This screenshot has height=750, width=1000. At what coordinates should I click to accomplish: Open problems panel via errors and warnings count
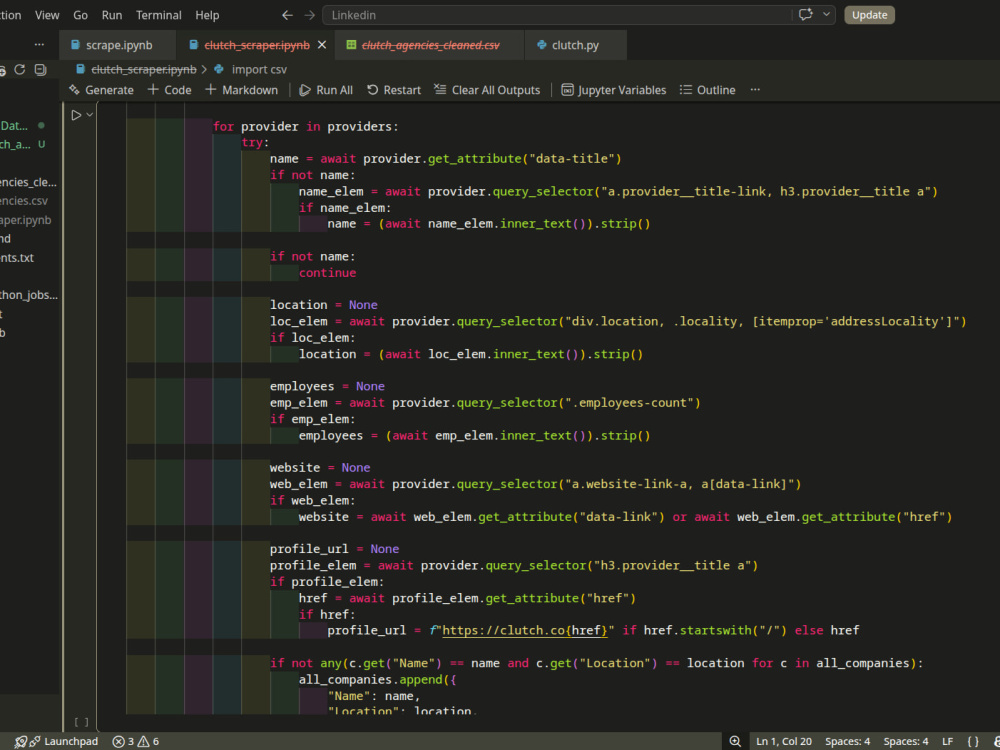click(x=136, y=741)
